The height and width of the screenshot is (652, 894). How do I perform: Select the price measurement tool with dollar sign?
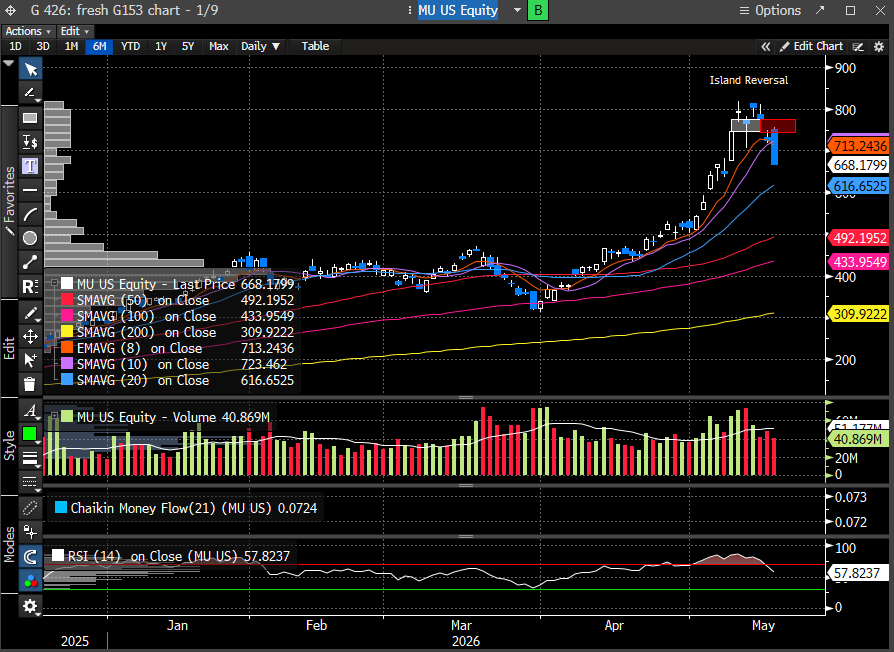point(30,142)
